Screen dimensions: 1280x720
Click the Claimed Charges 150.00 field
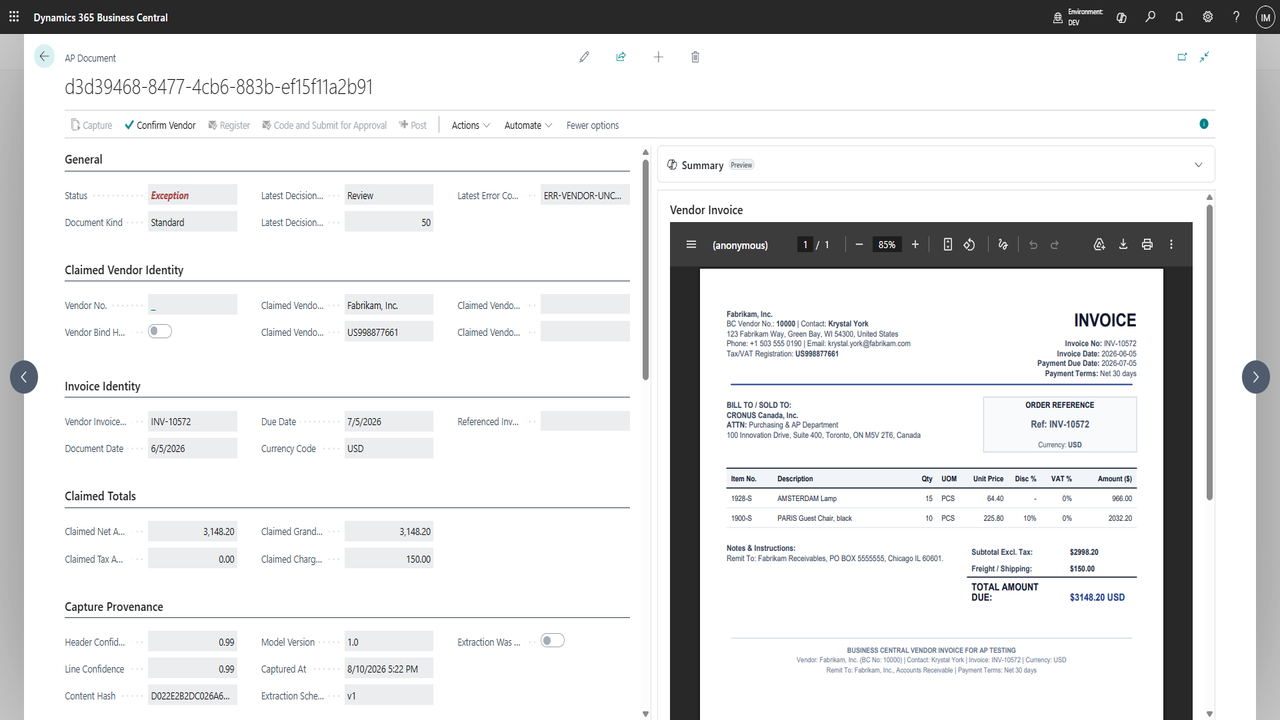pyautogui.click(x=388, y=558)
